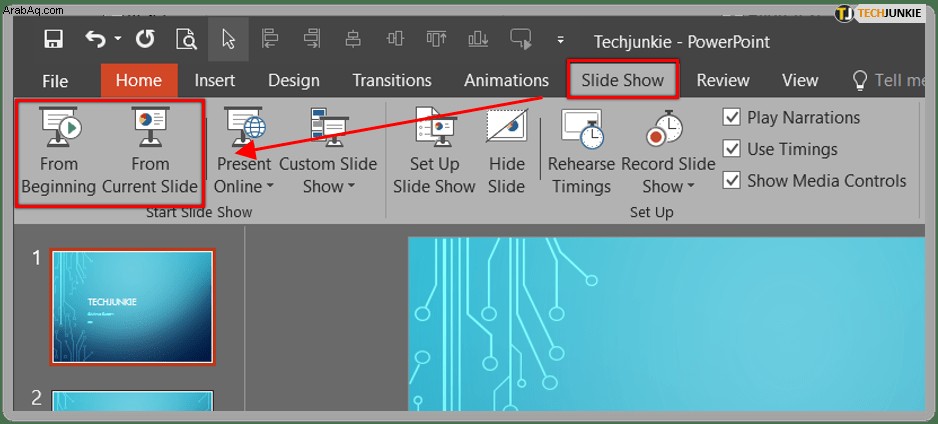938x424 pixels.
Task: Select the pointer Select Objects tool
Action: (228, 39)
